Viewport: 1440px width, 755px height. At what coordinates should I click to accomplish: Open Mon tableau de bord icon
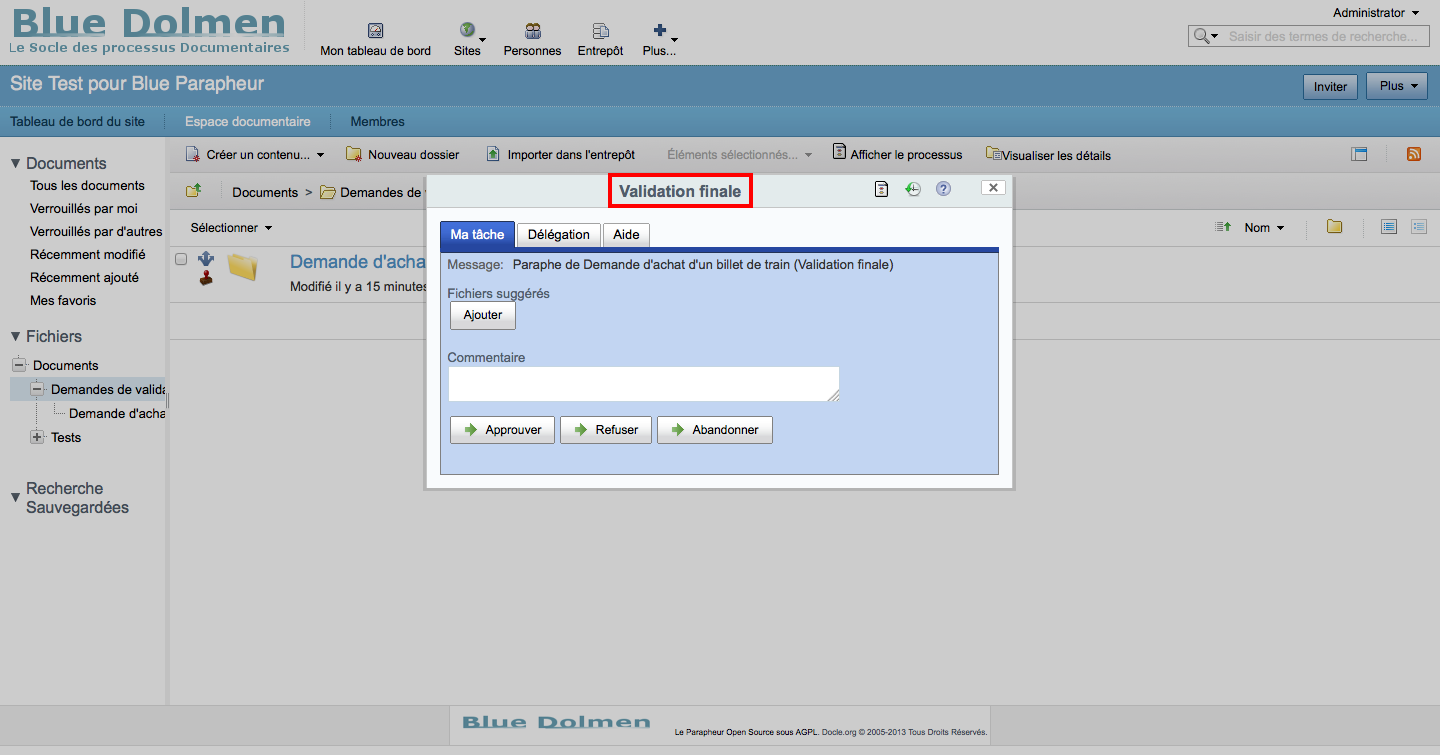tap(375, 31)
